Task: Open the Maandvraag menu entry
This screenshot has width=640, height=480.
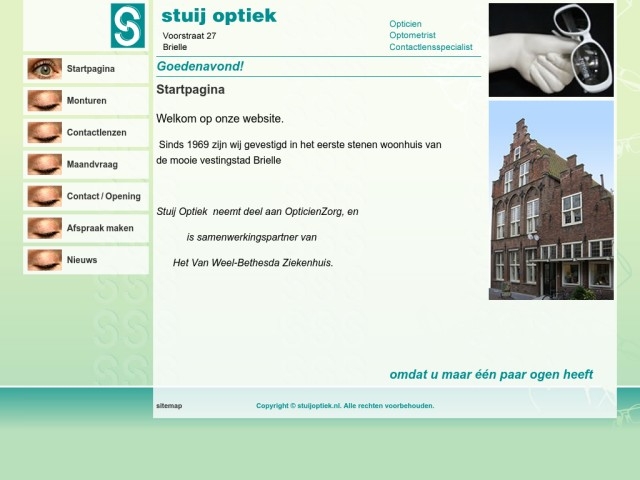Action: point(92,165)
